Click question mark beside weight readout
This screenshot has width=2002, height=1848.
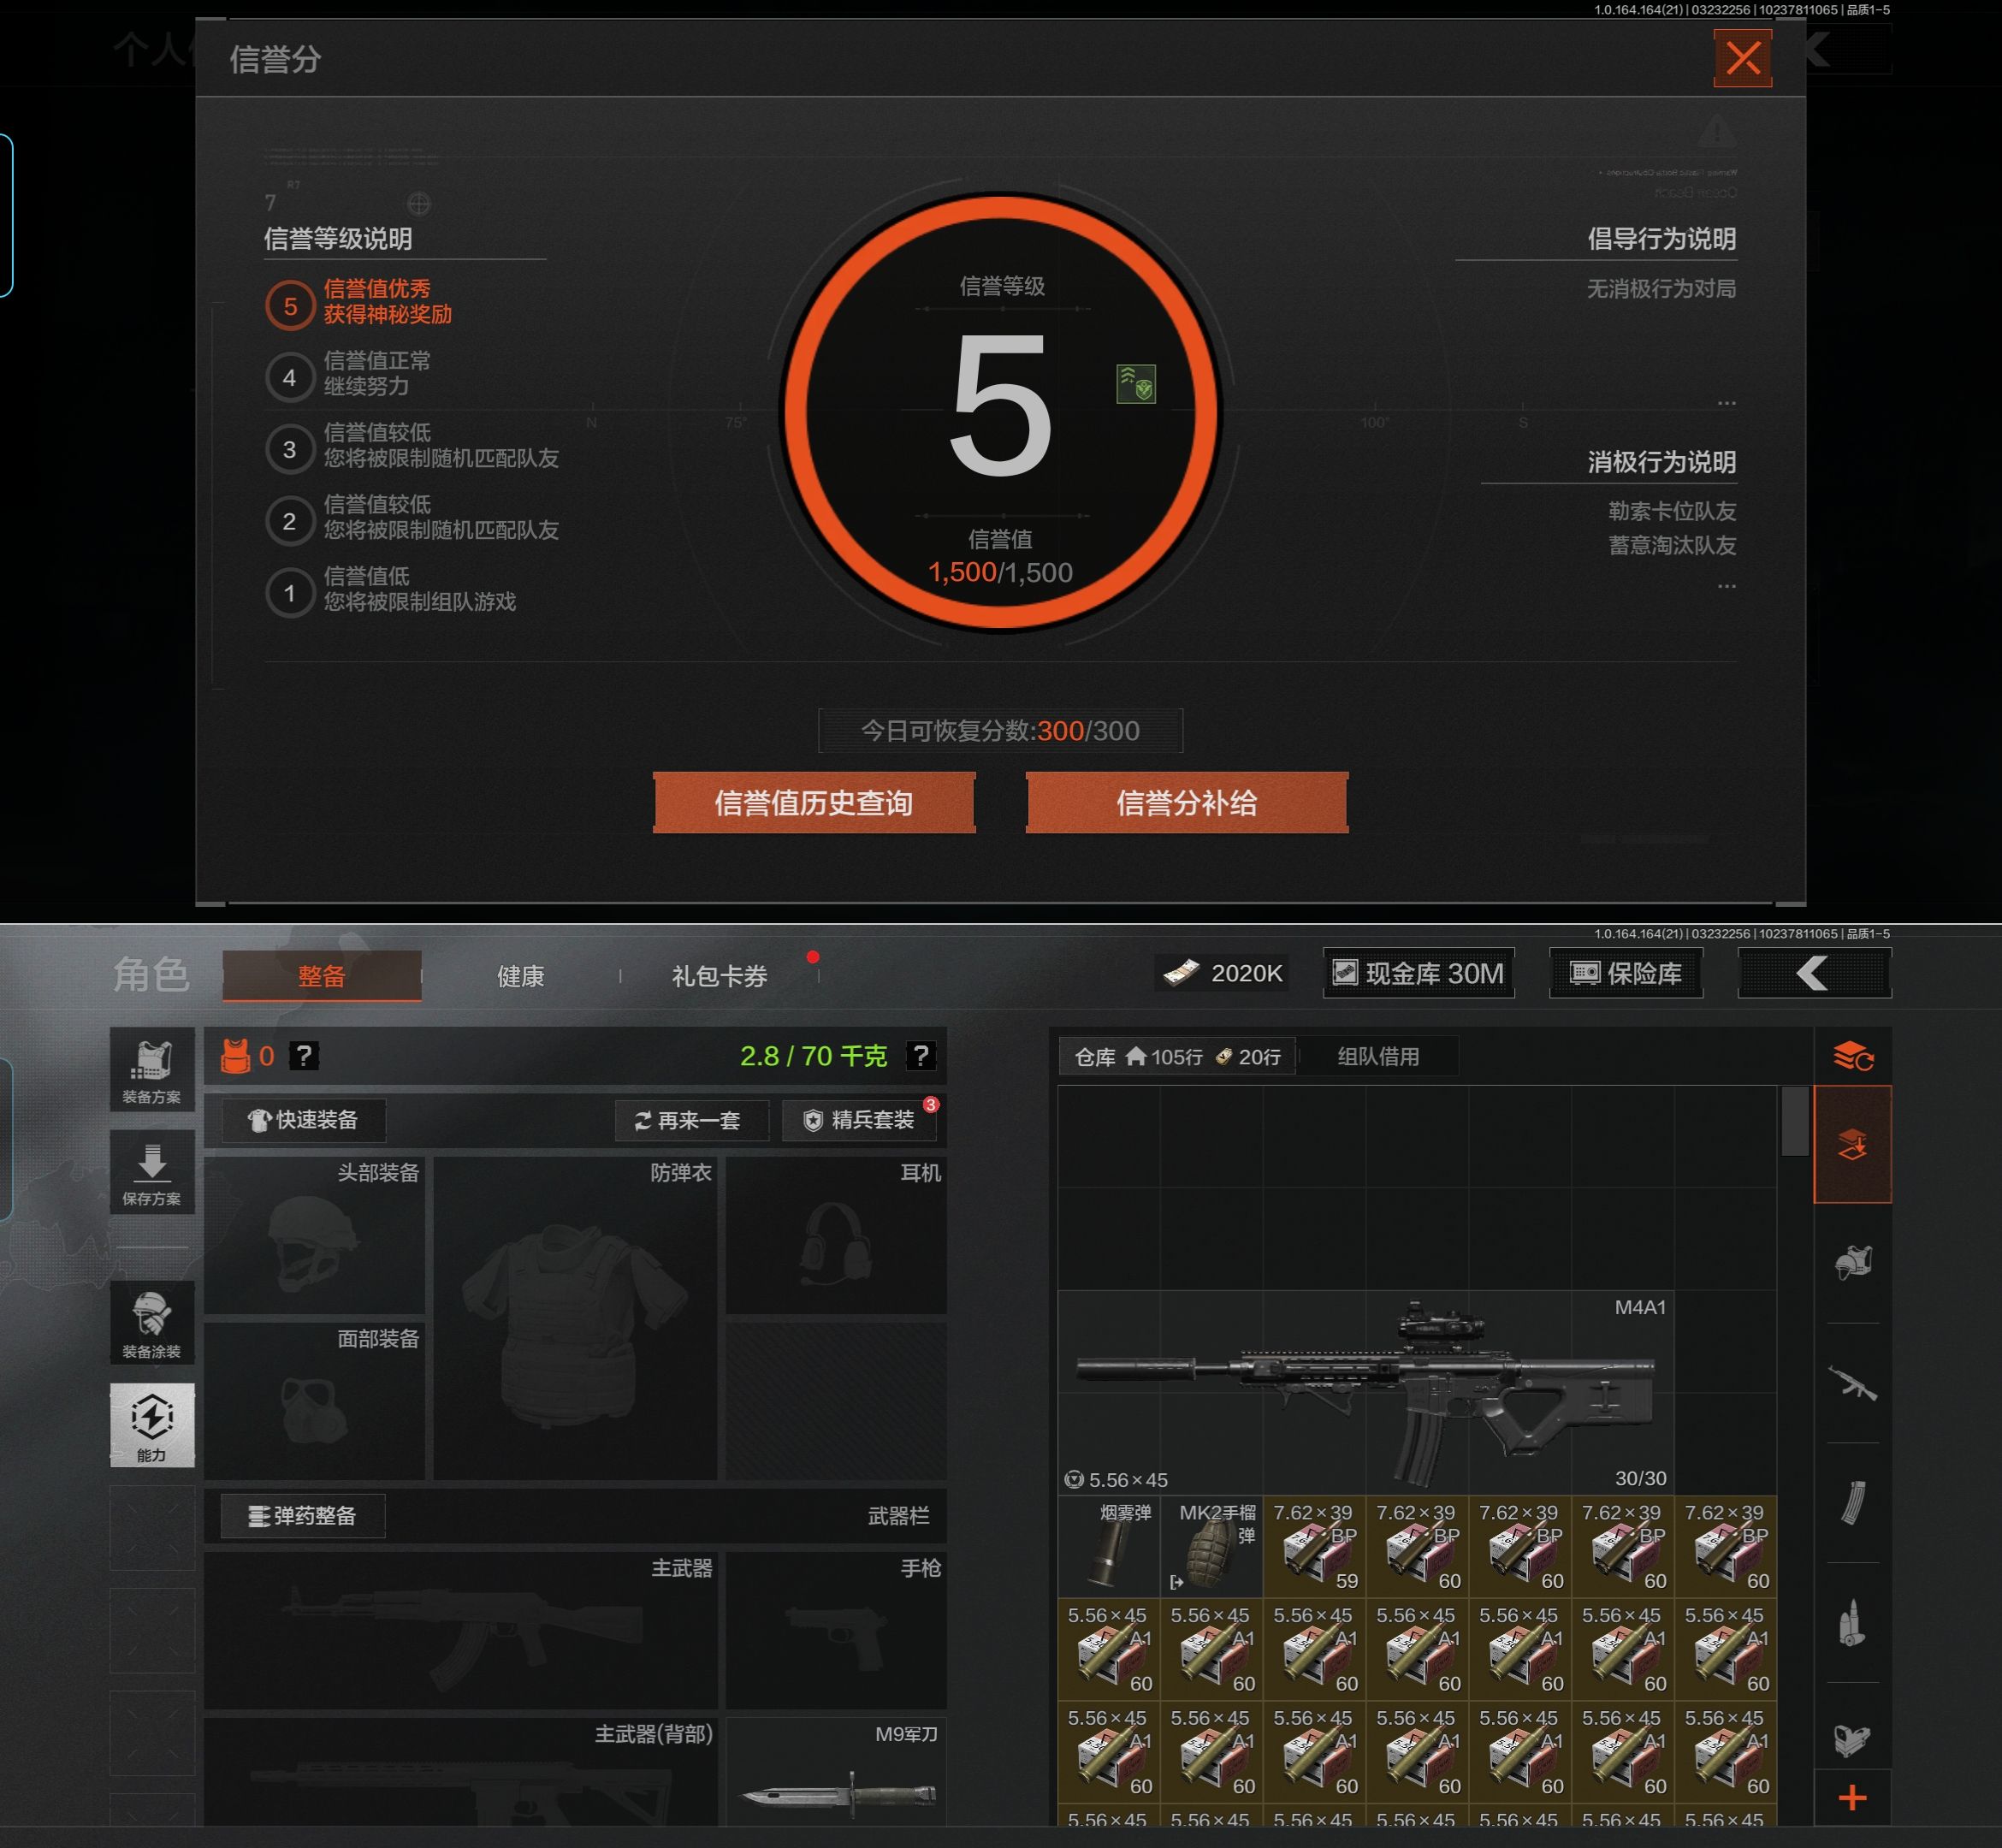(x=920, y=1056)
